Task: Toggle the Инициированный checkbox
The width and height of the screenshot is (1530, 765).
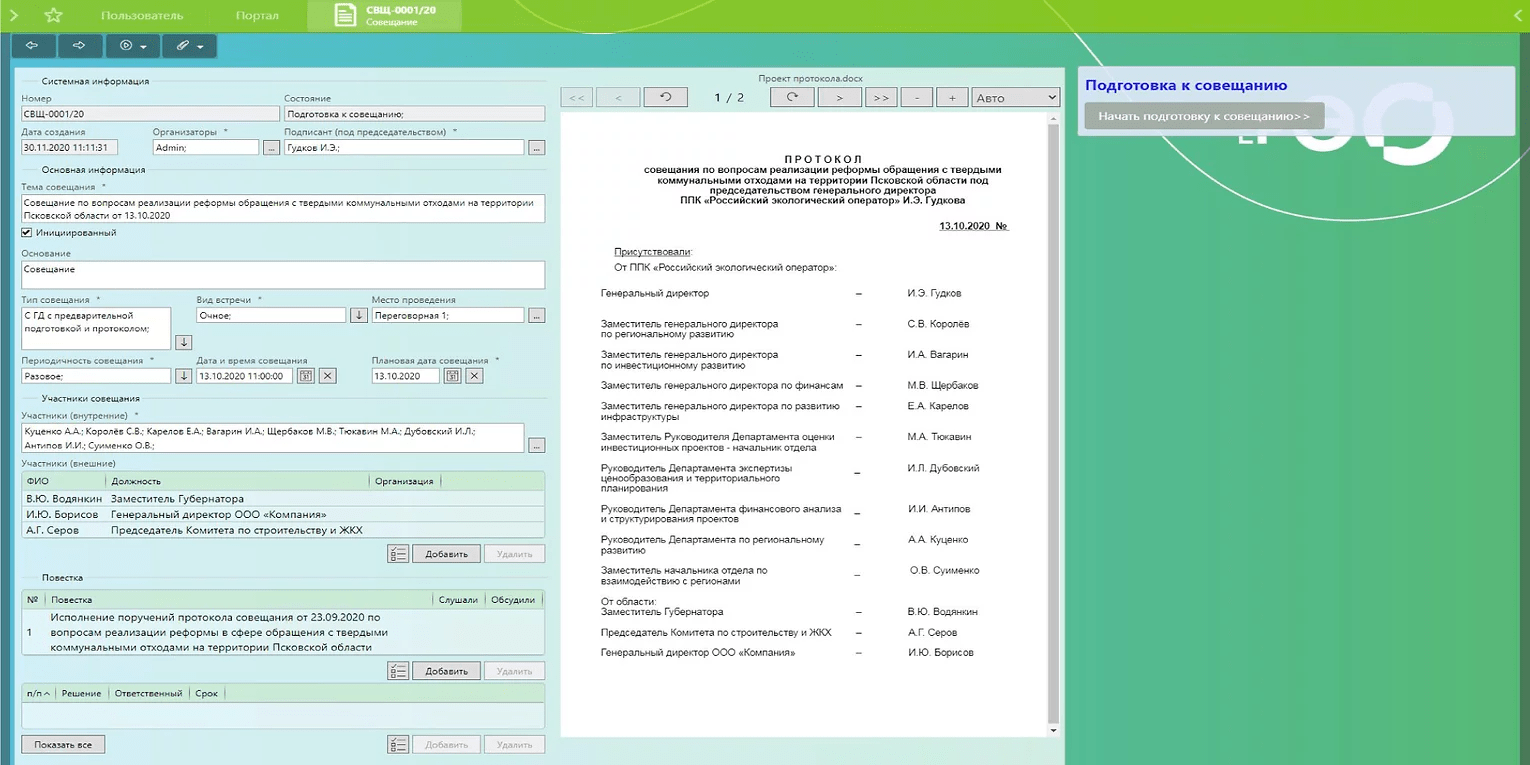Action: tap(27, 233)
